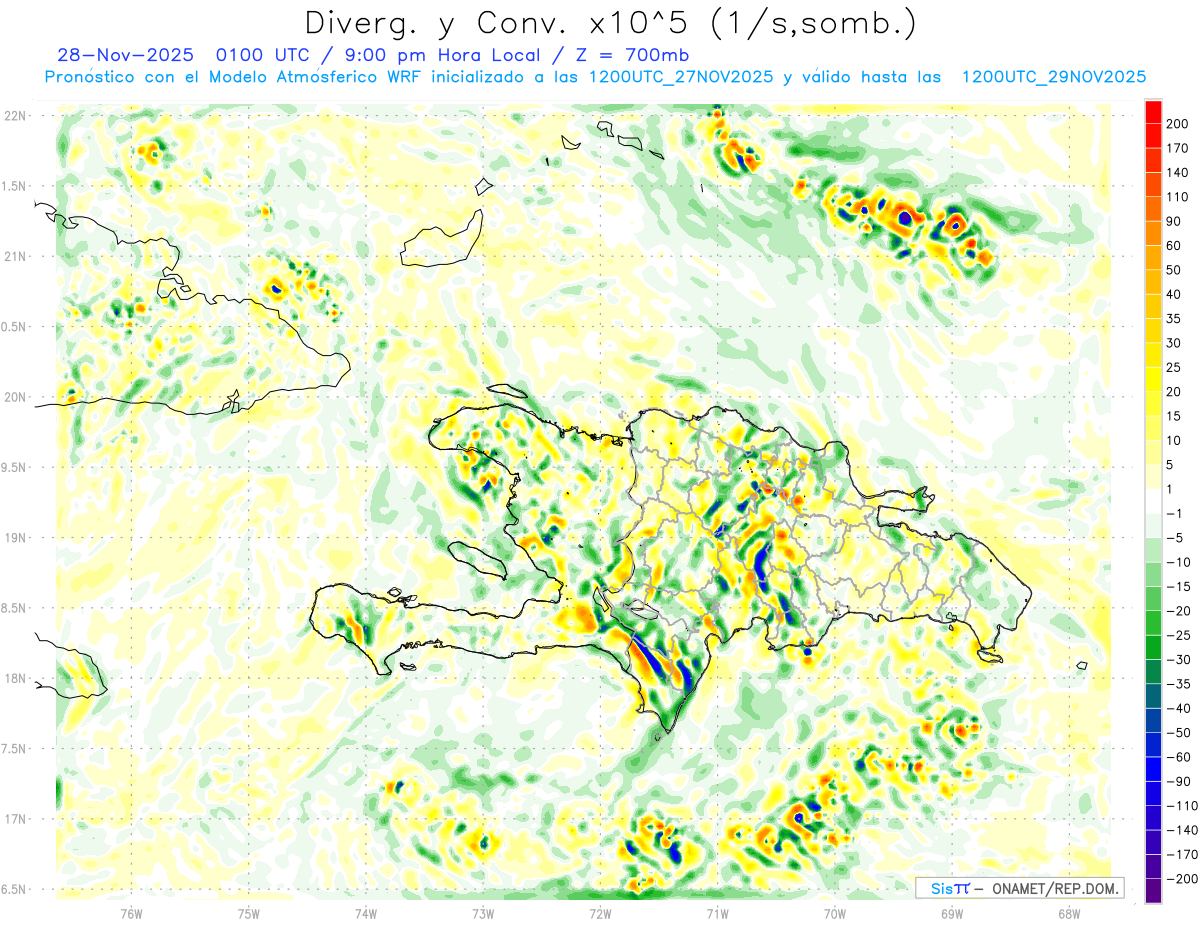Click the "73W" longitude label
The height and width of the screenshot is (927, 1200).
483,913
